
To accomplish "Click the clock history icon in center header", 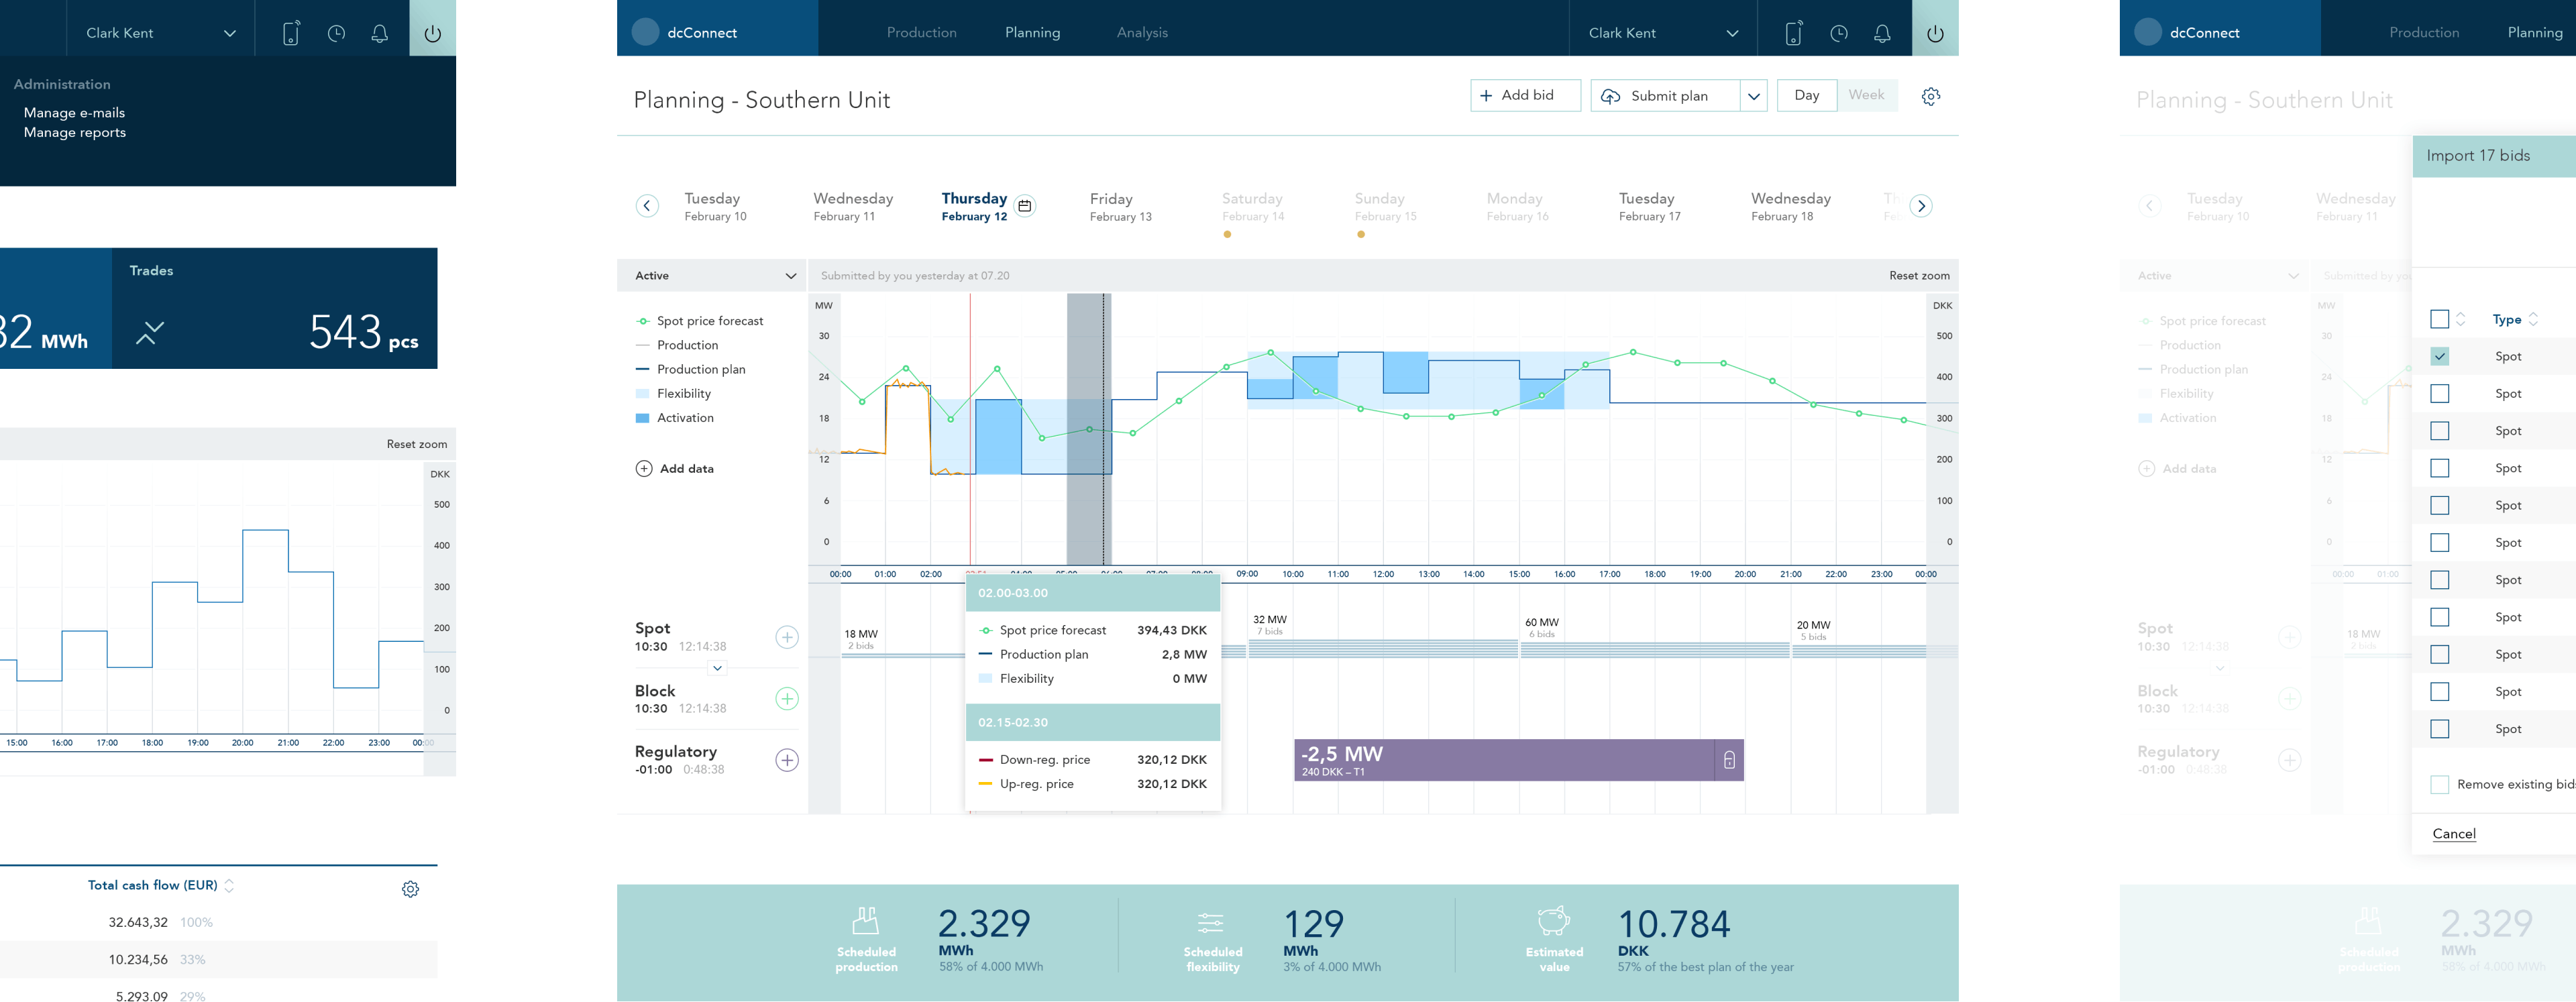I will (x=1838, y=33).
